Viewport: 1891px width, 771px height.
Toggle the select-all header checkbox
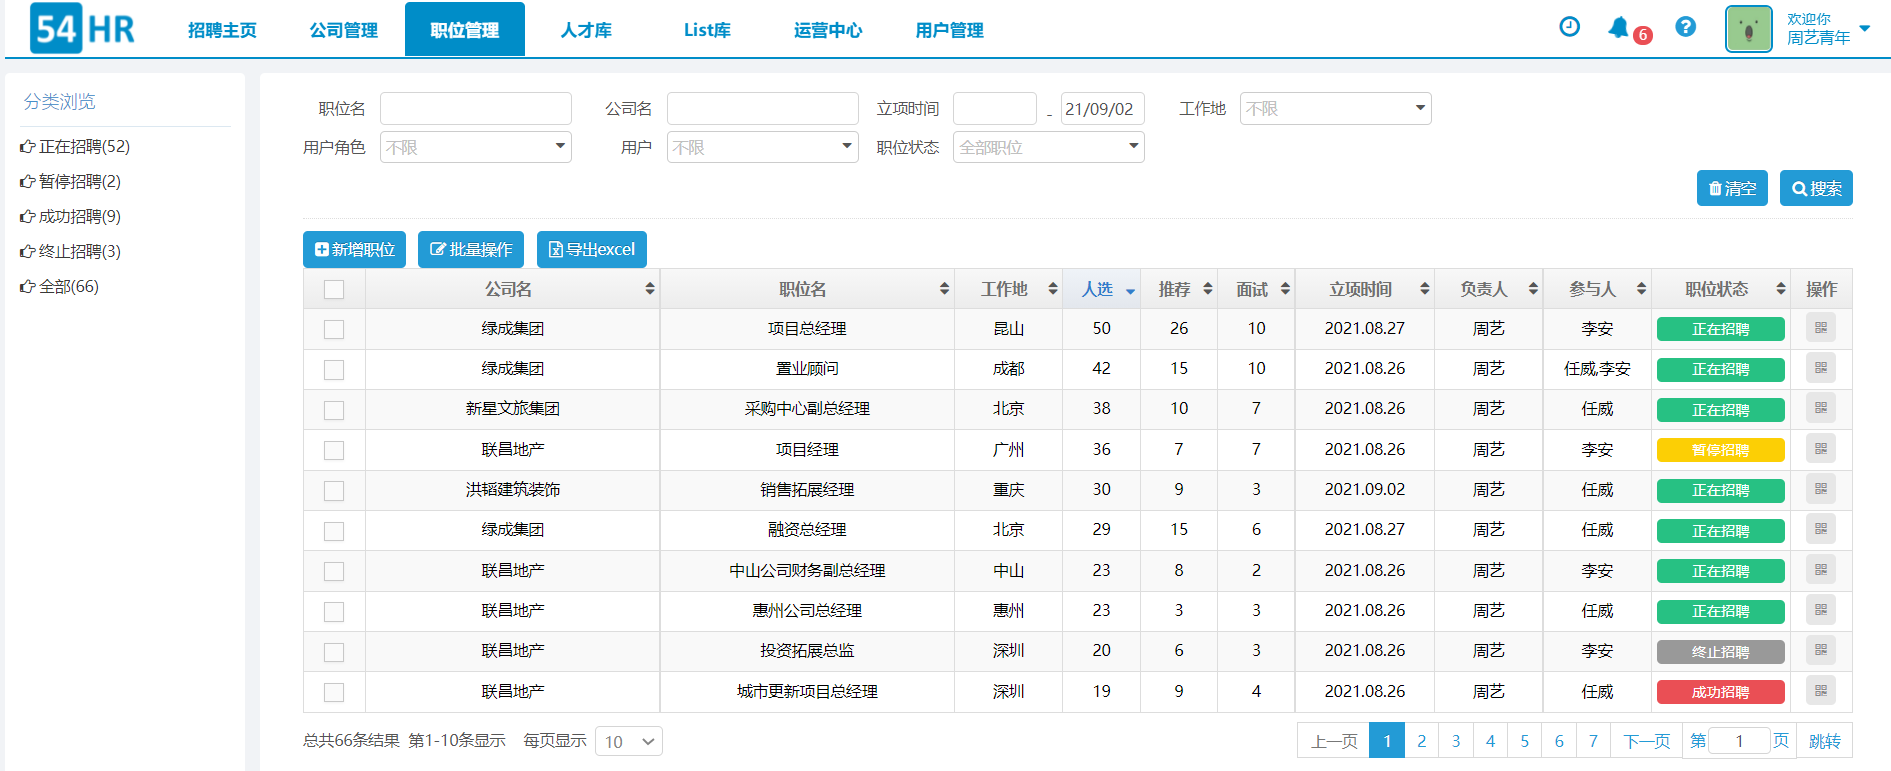click(334, 289)
